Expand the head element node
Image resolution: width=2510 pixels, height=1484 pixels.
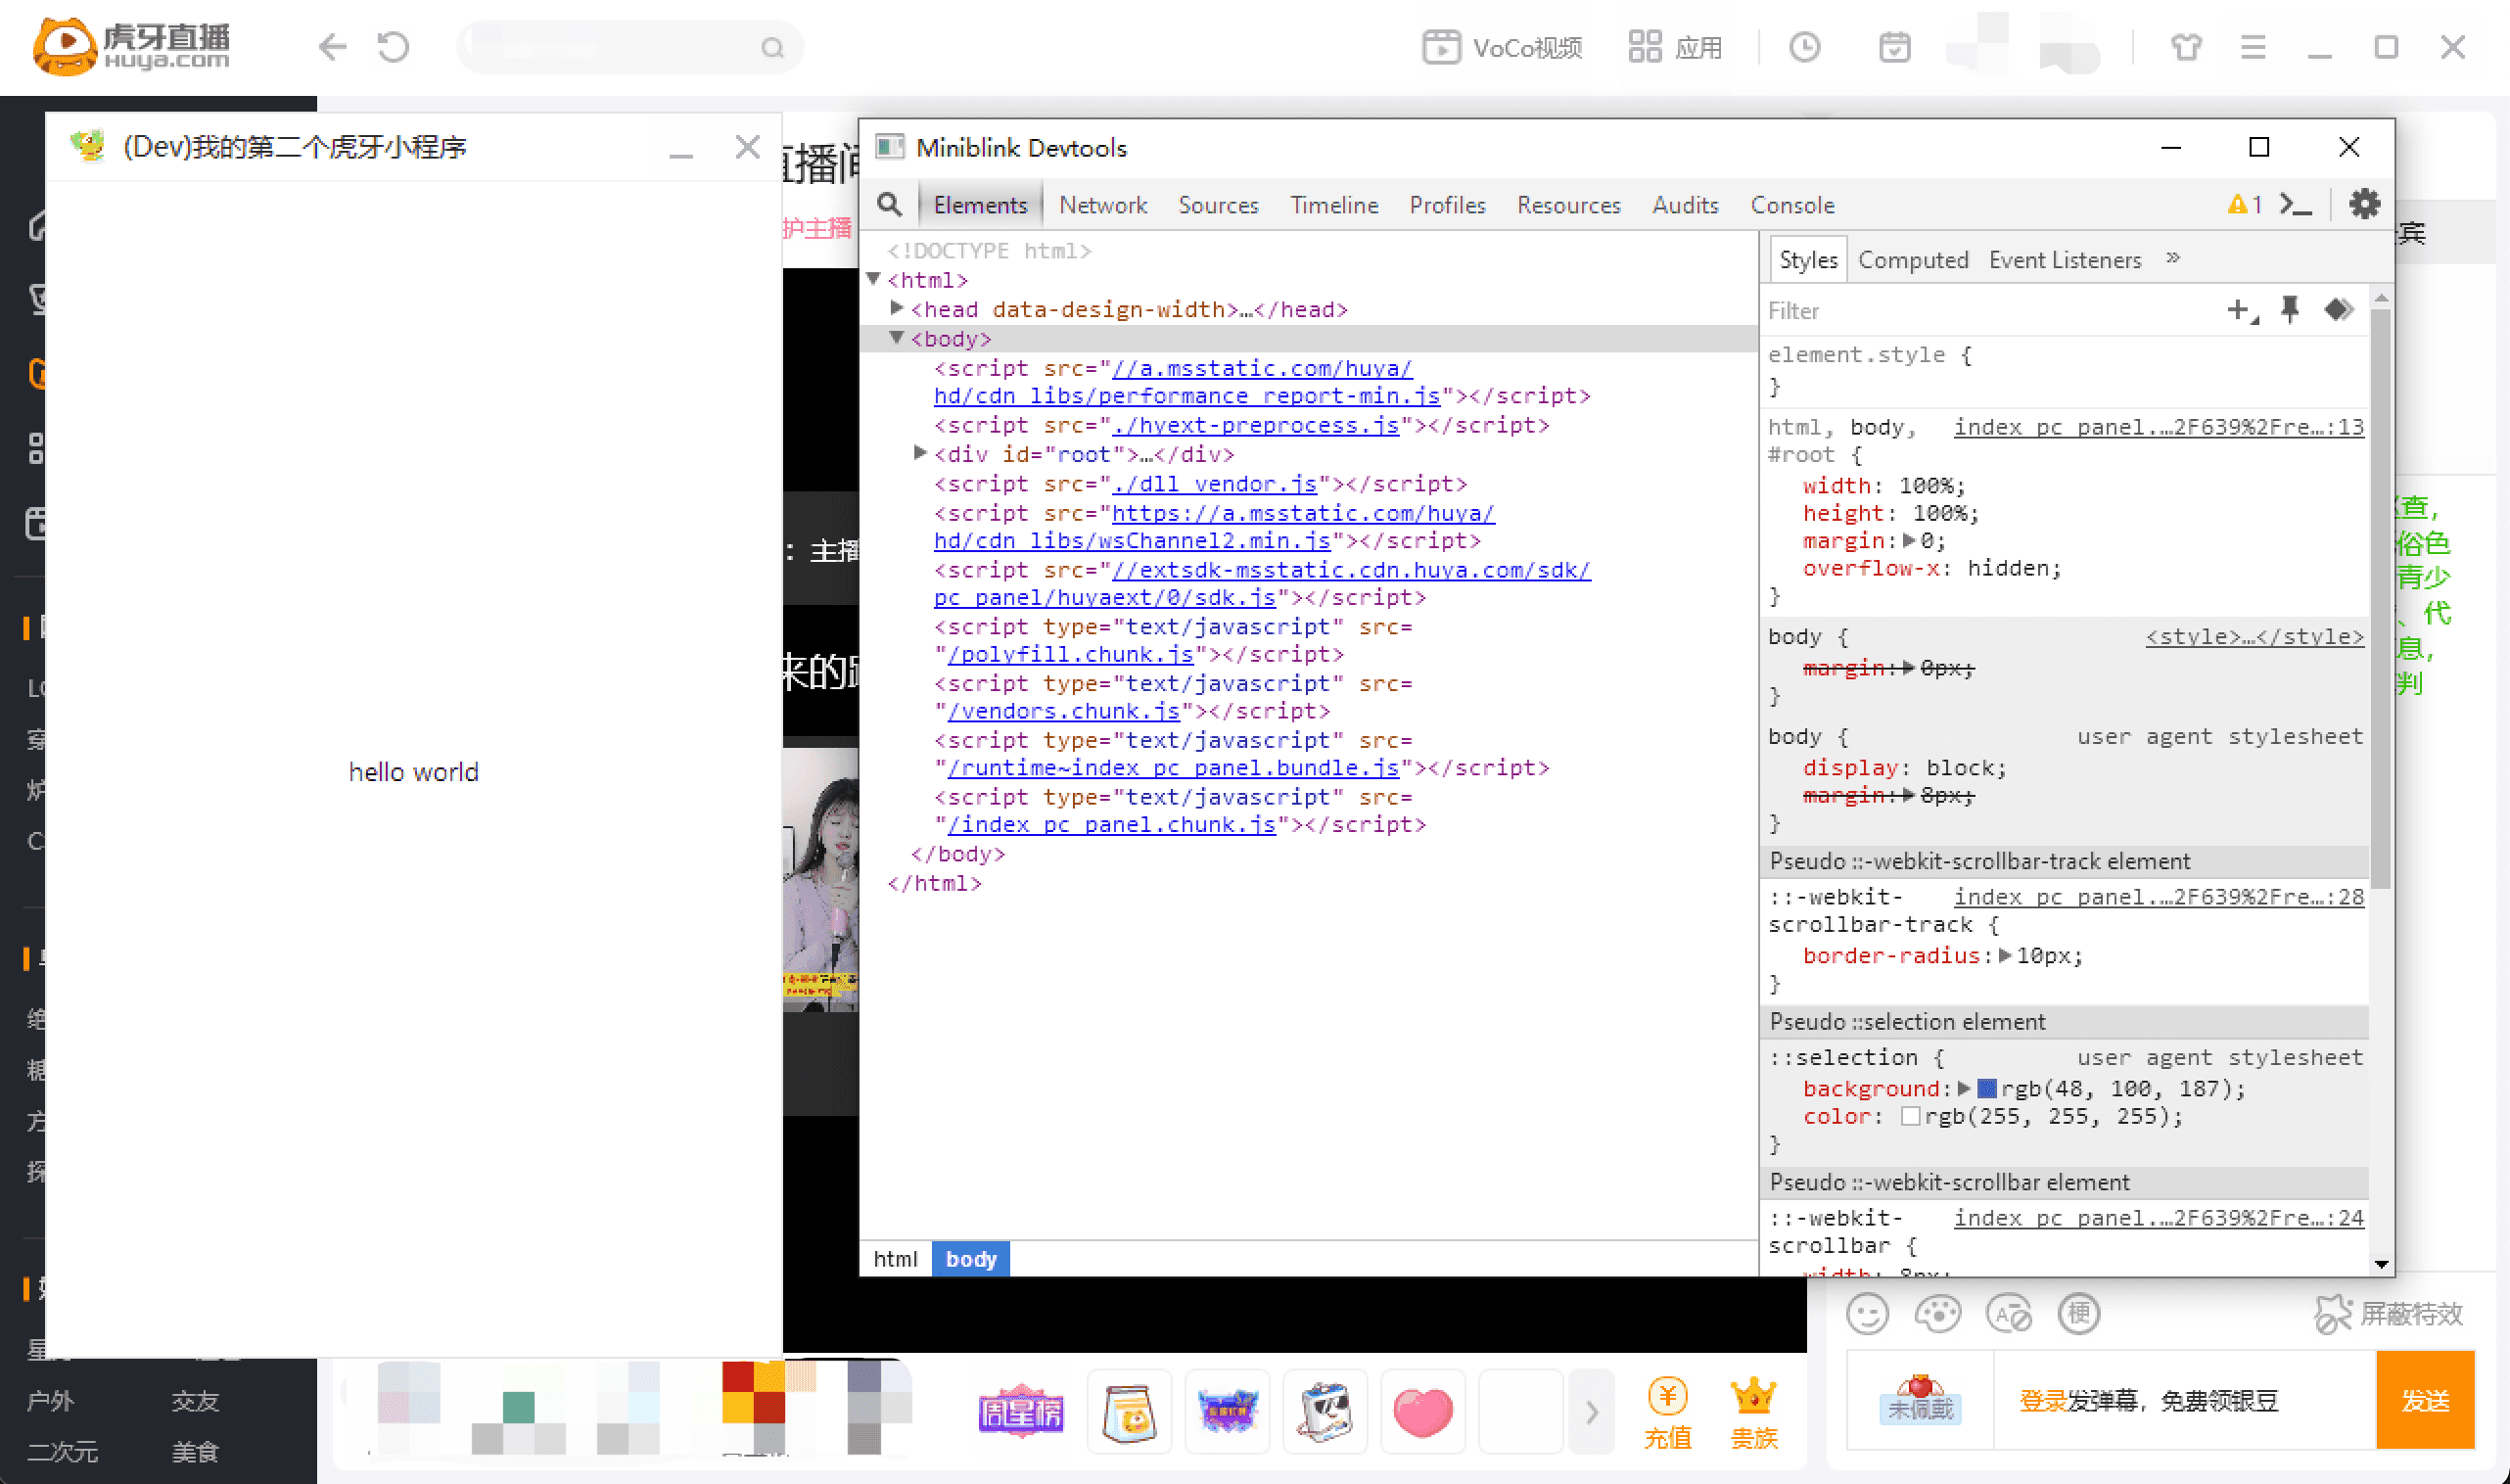tap(897, 309)
